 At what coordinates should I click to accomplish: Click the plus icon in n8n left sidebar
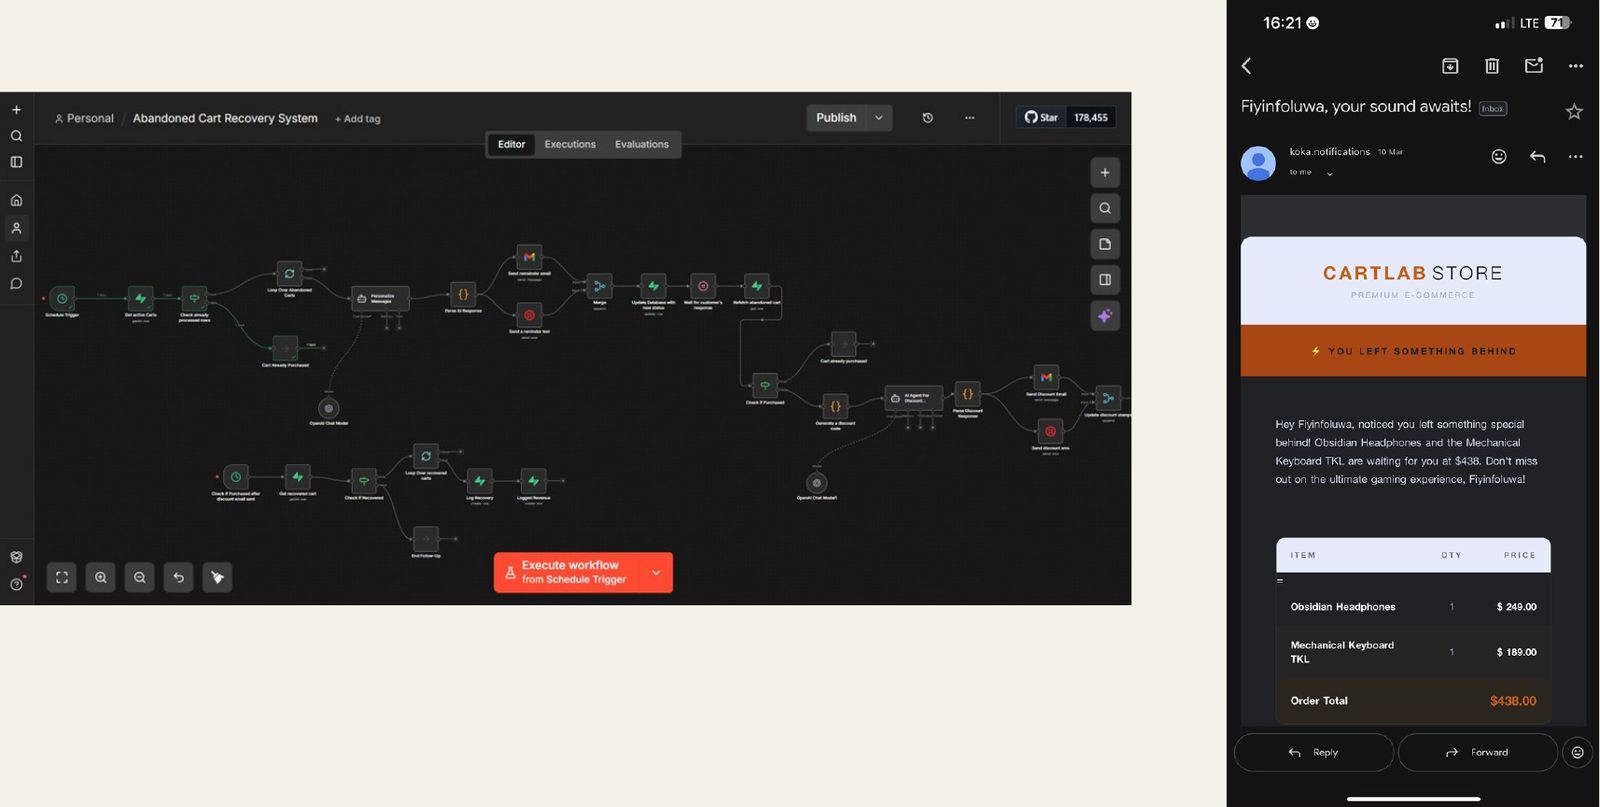point(16,110)
